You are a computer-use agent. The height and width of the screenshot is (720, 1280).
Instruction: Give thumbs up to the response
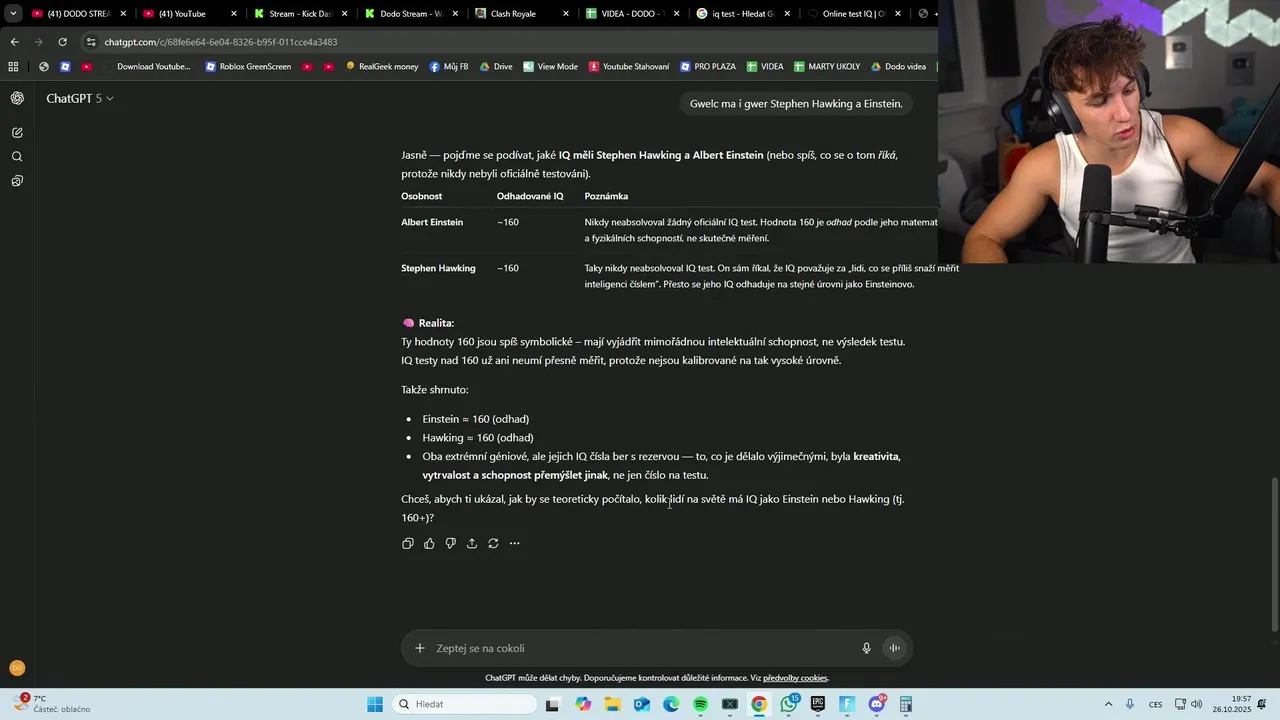point(429,543)
